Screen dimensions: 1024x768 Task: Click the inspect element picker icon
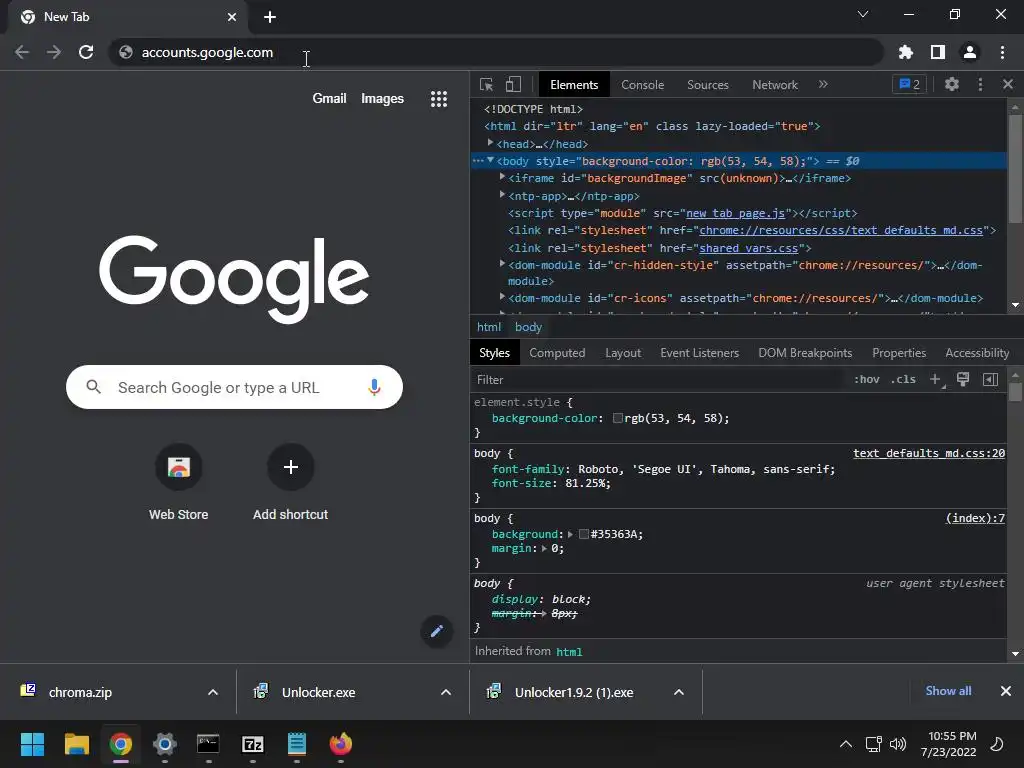pos(486,85)
